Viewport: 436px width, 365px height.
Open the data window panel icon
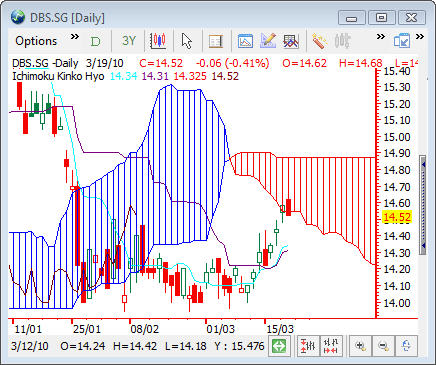216,41
